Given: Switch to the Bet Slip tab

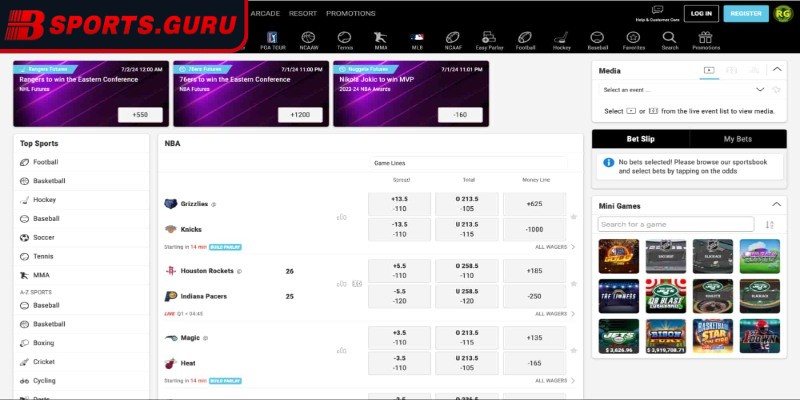Looking at the screenshot, I should pyautogui.click(x=640, y=139).
